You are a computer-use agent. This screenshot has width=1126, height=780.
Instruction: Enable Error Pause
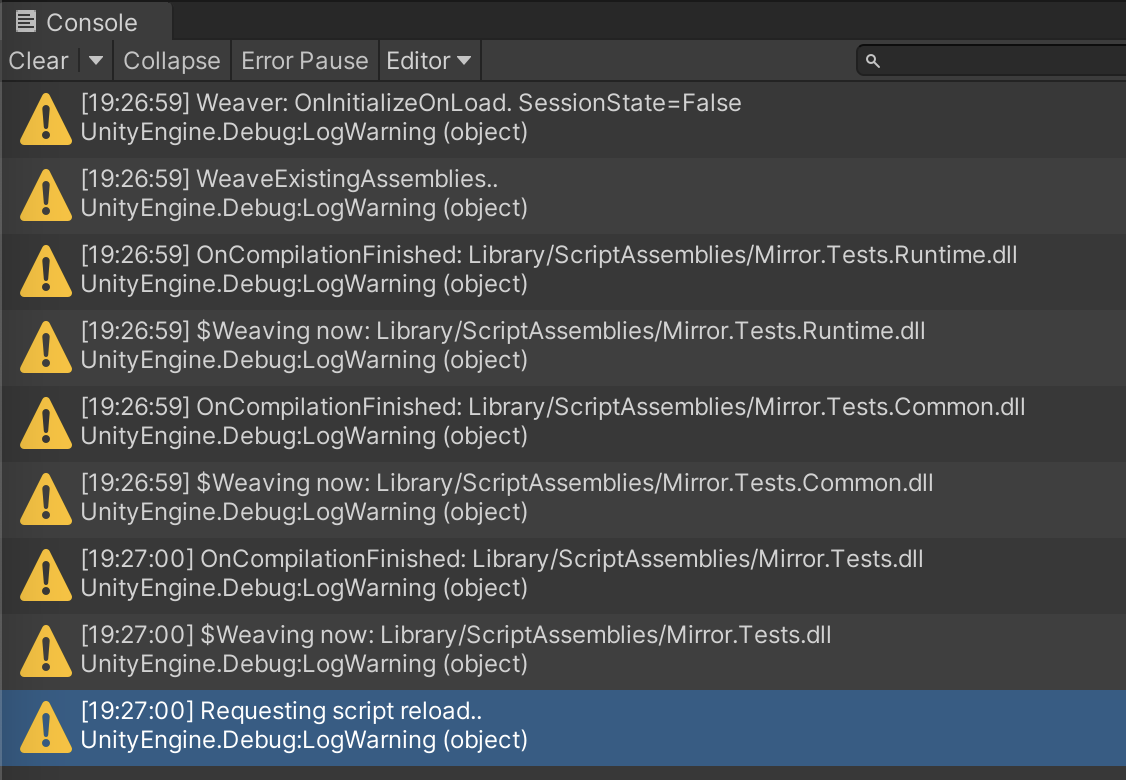point(304,61)
